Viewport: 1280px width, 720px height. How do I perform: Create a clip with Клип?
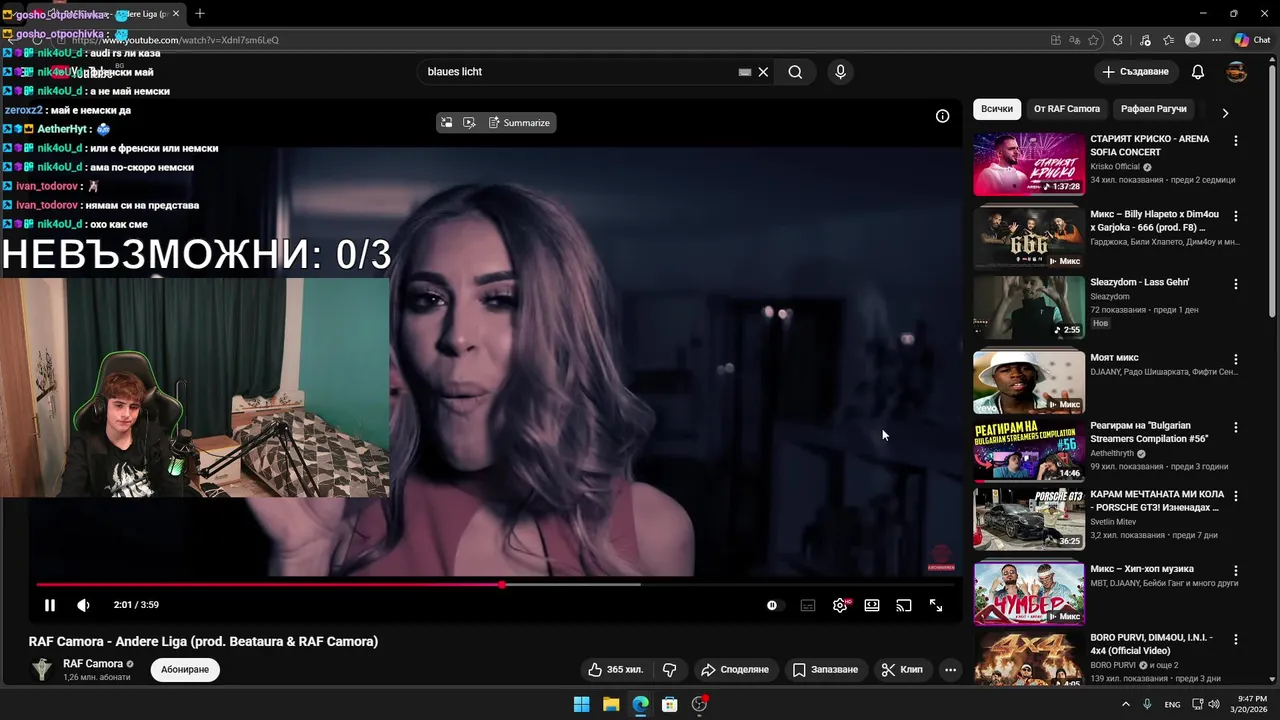click(902, 669)
